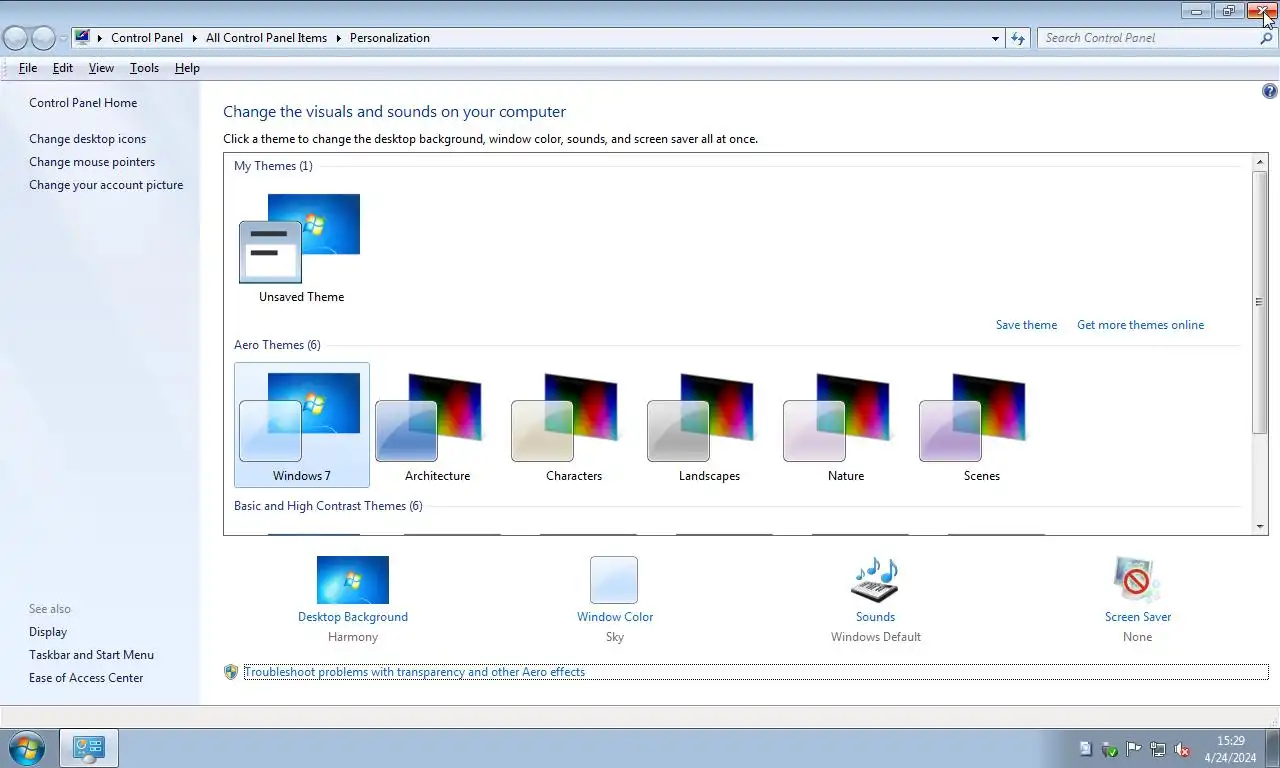Click the shield icon beside Troubleshoot link
Viewport: 1280px width, 768px height.
[x=231, y=672]
